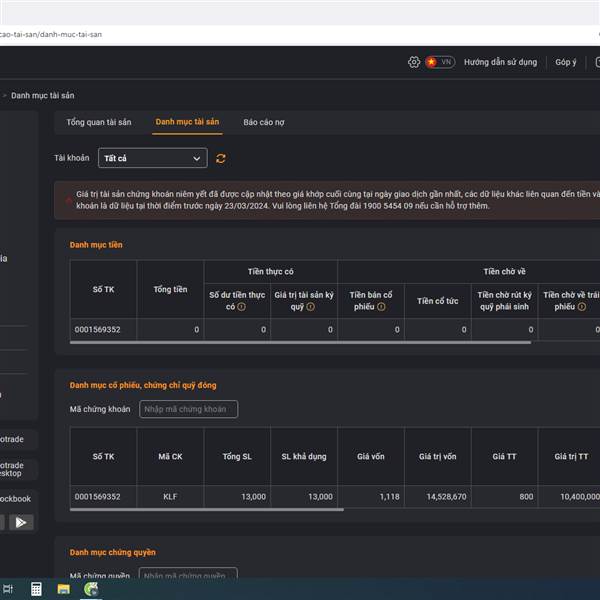The width and height of the screenshot is (600, 600).
Task: Click the Tổng SL column header
Action: pos(237,457)
